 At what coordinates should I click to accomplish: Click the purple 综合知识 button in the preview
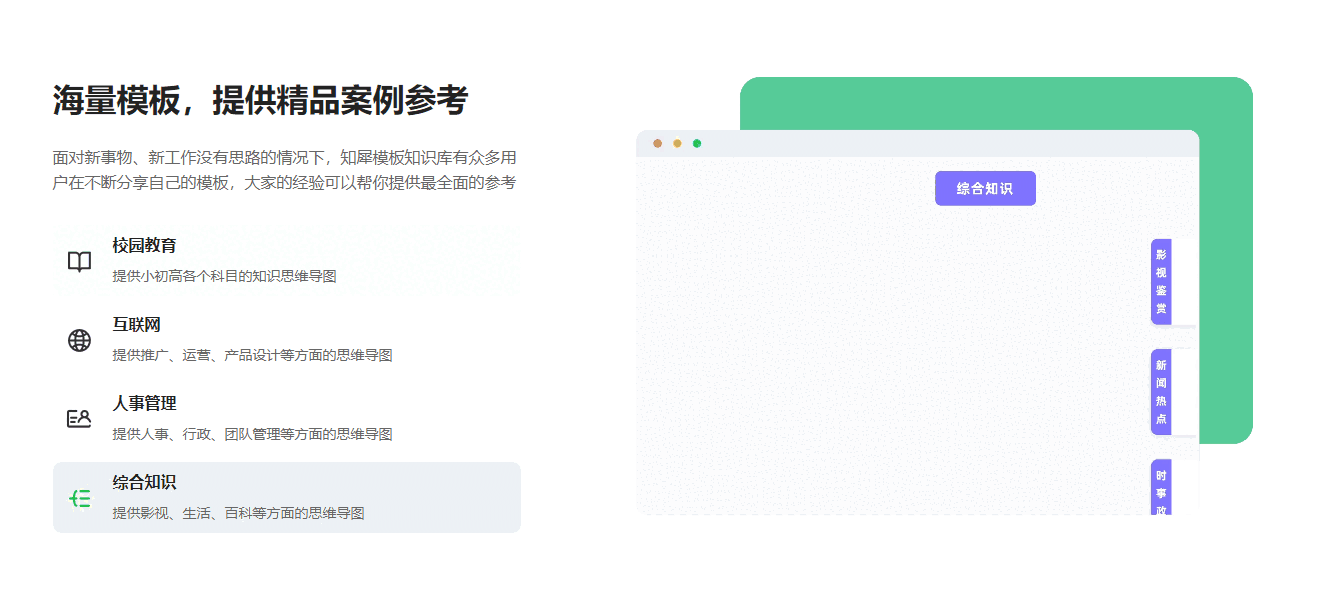(985, 188)
